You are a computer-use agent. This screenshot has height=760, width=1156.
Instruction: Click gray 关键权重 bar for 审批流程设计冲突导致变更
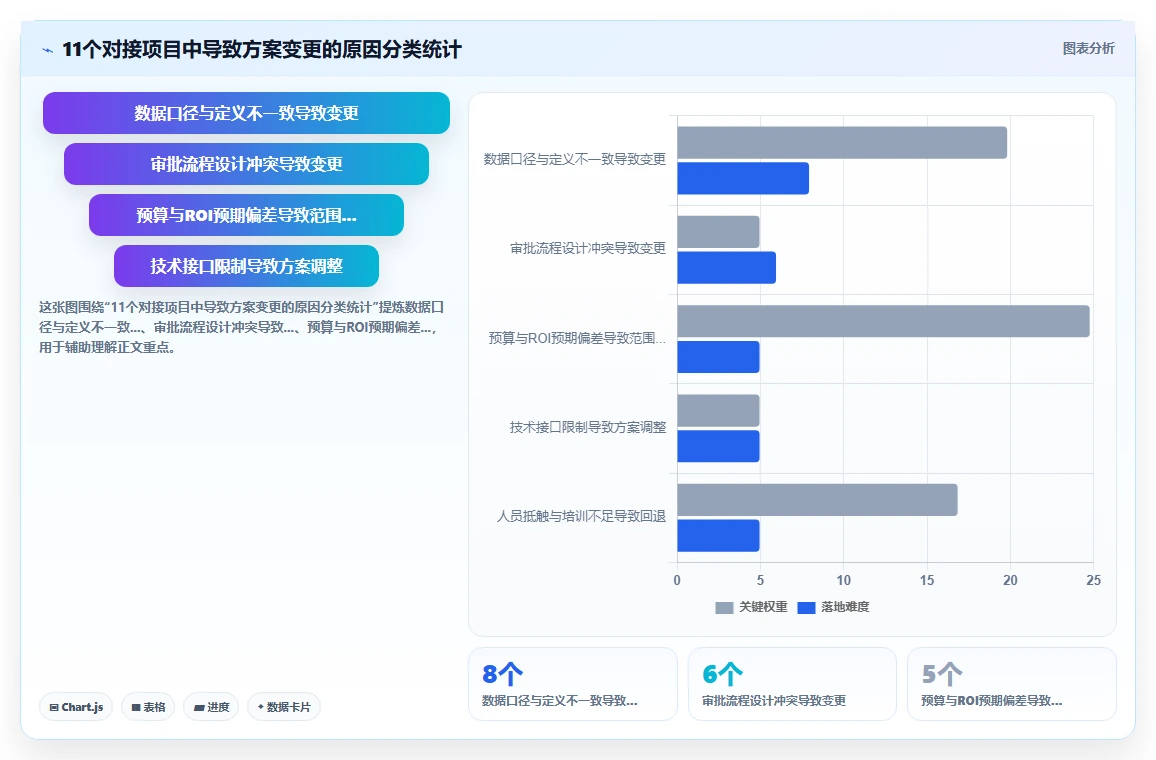[x=718, y=231]
